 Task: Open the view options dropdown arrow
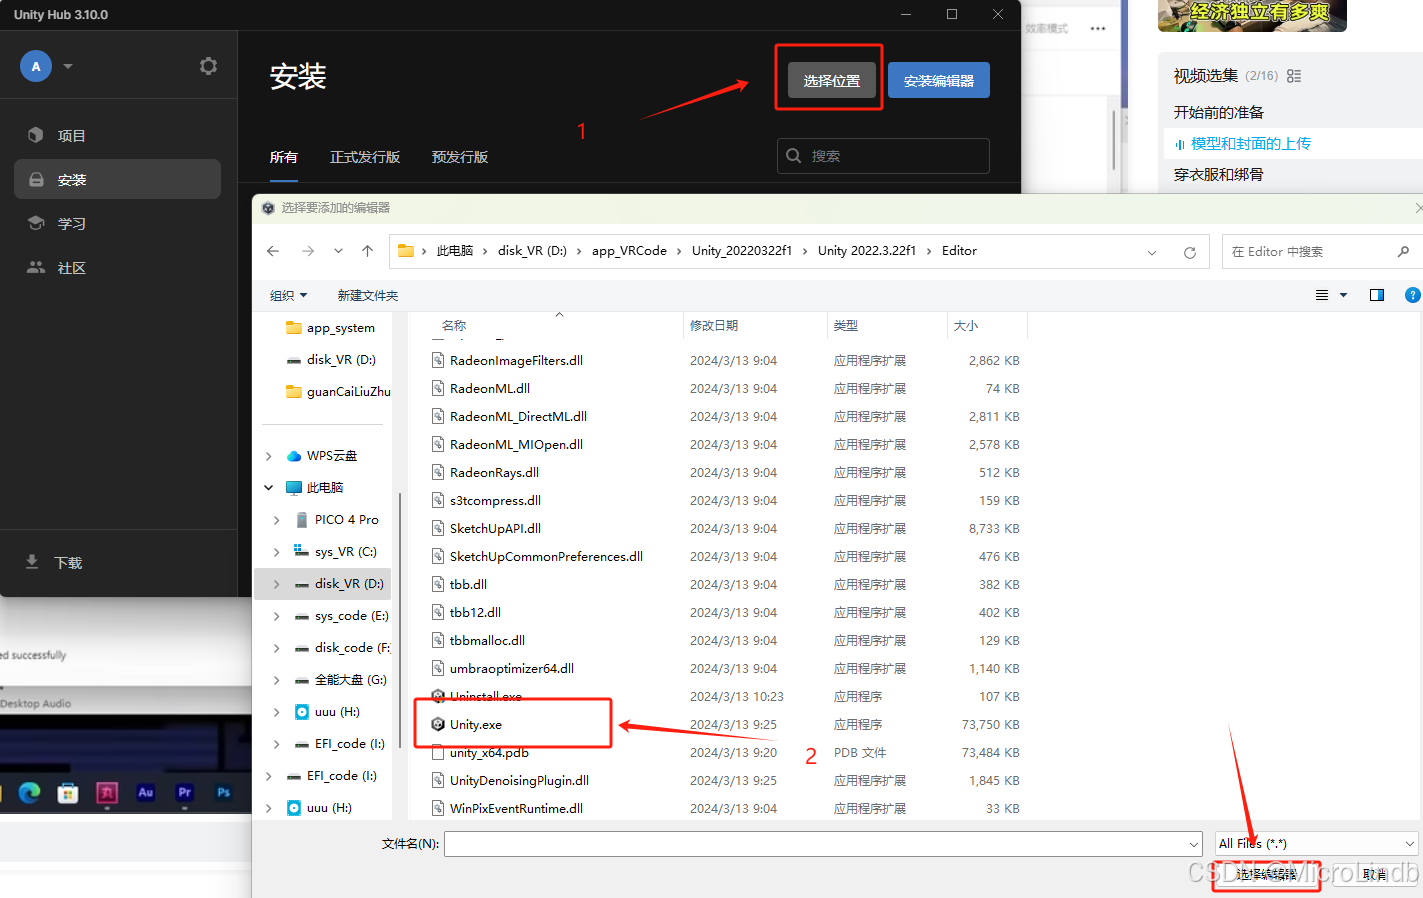coord(1343,295)
